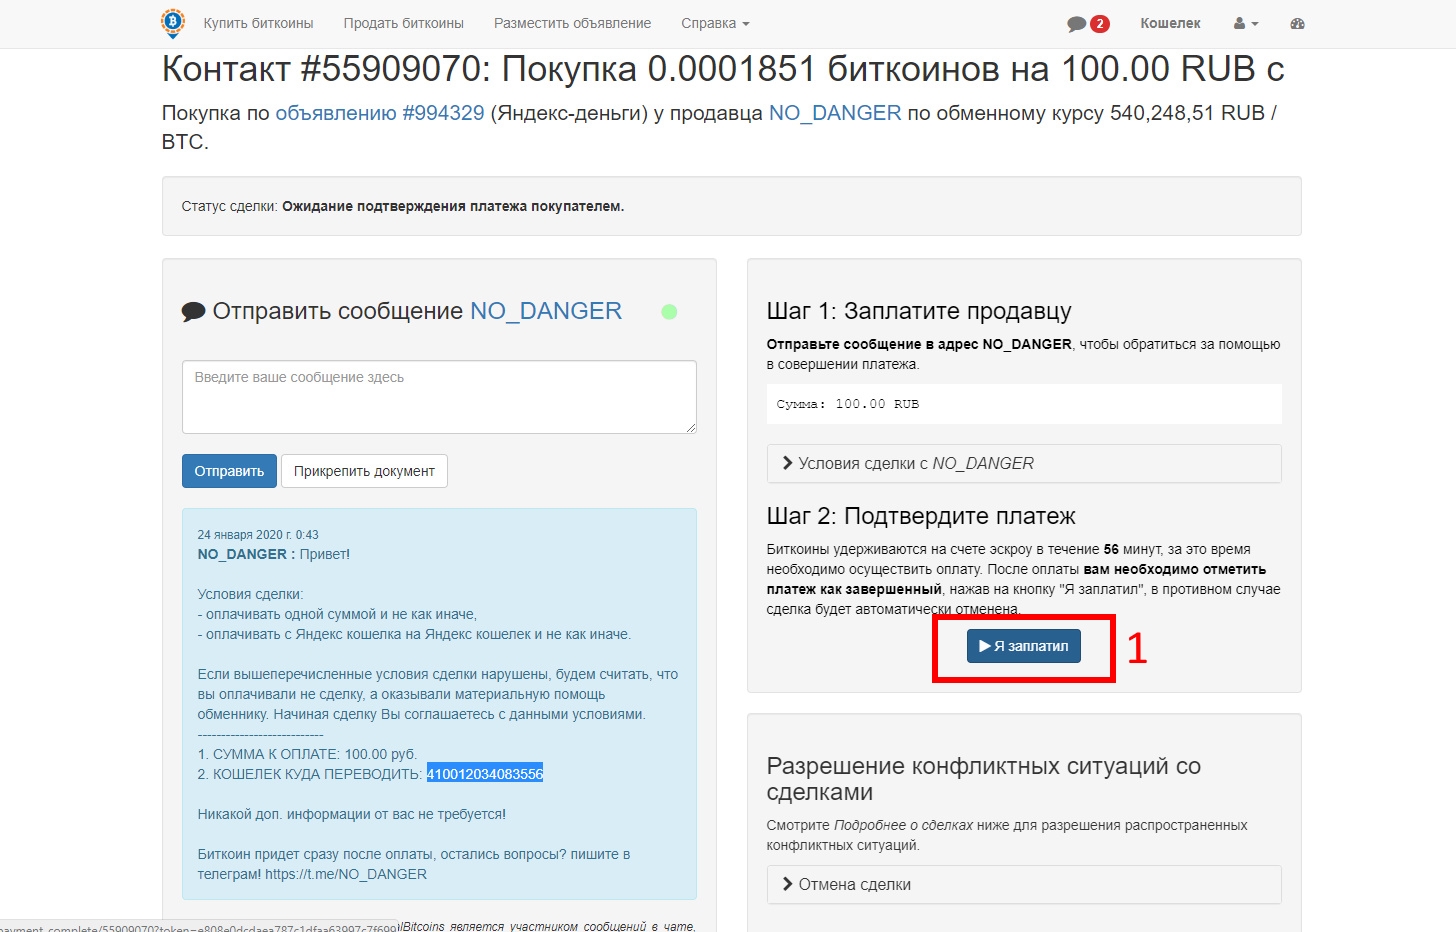1456x932 pixels.
Task: Open seller NO_DANGER profile link in subtitle
Action: (835, 113)
